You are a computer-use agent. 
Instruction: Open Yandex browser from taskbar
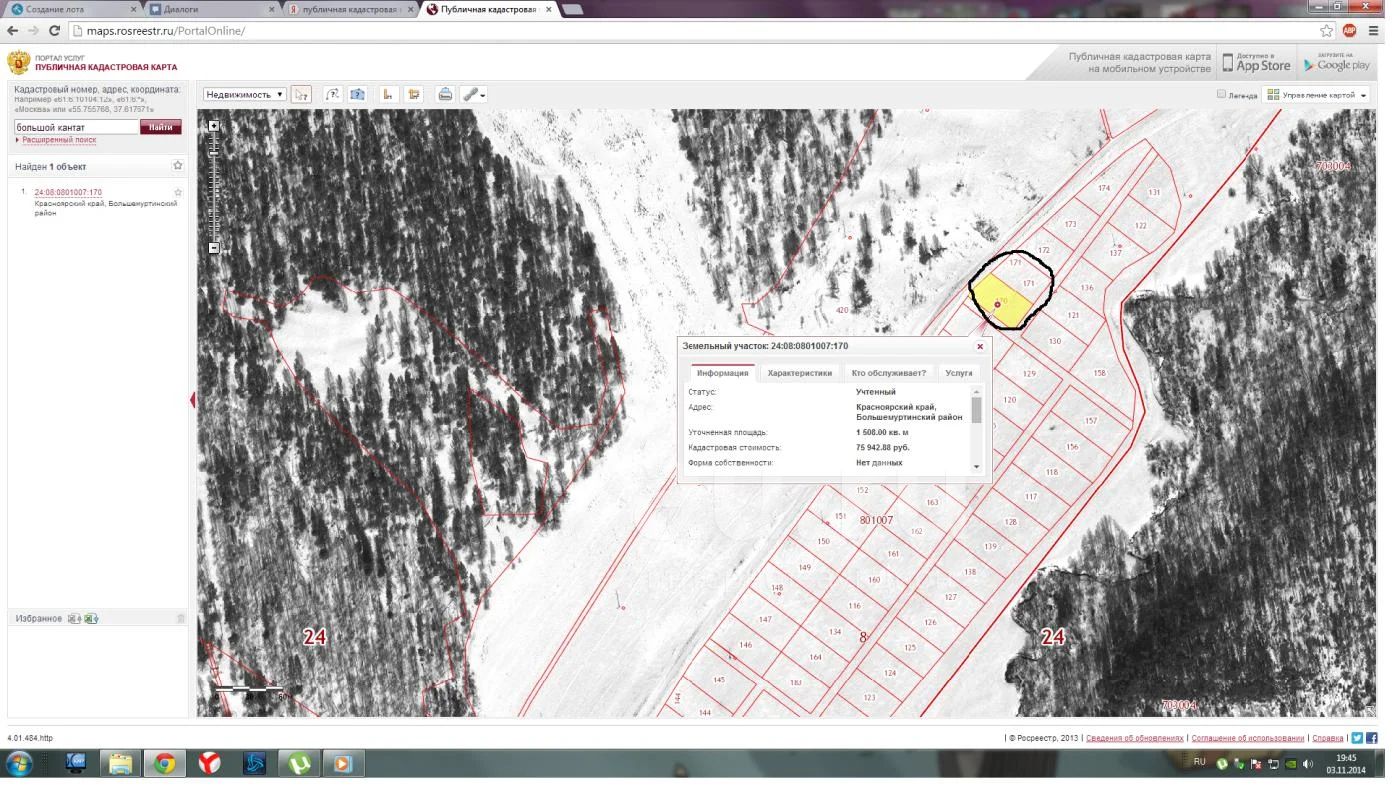(x=209, y=765)
